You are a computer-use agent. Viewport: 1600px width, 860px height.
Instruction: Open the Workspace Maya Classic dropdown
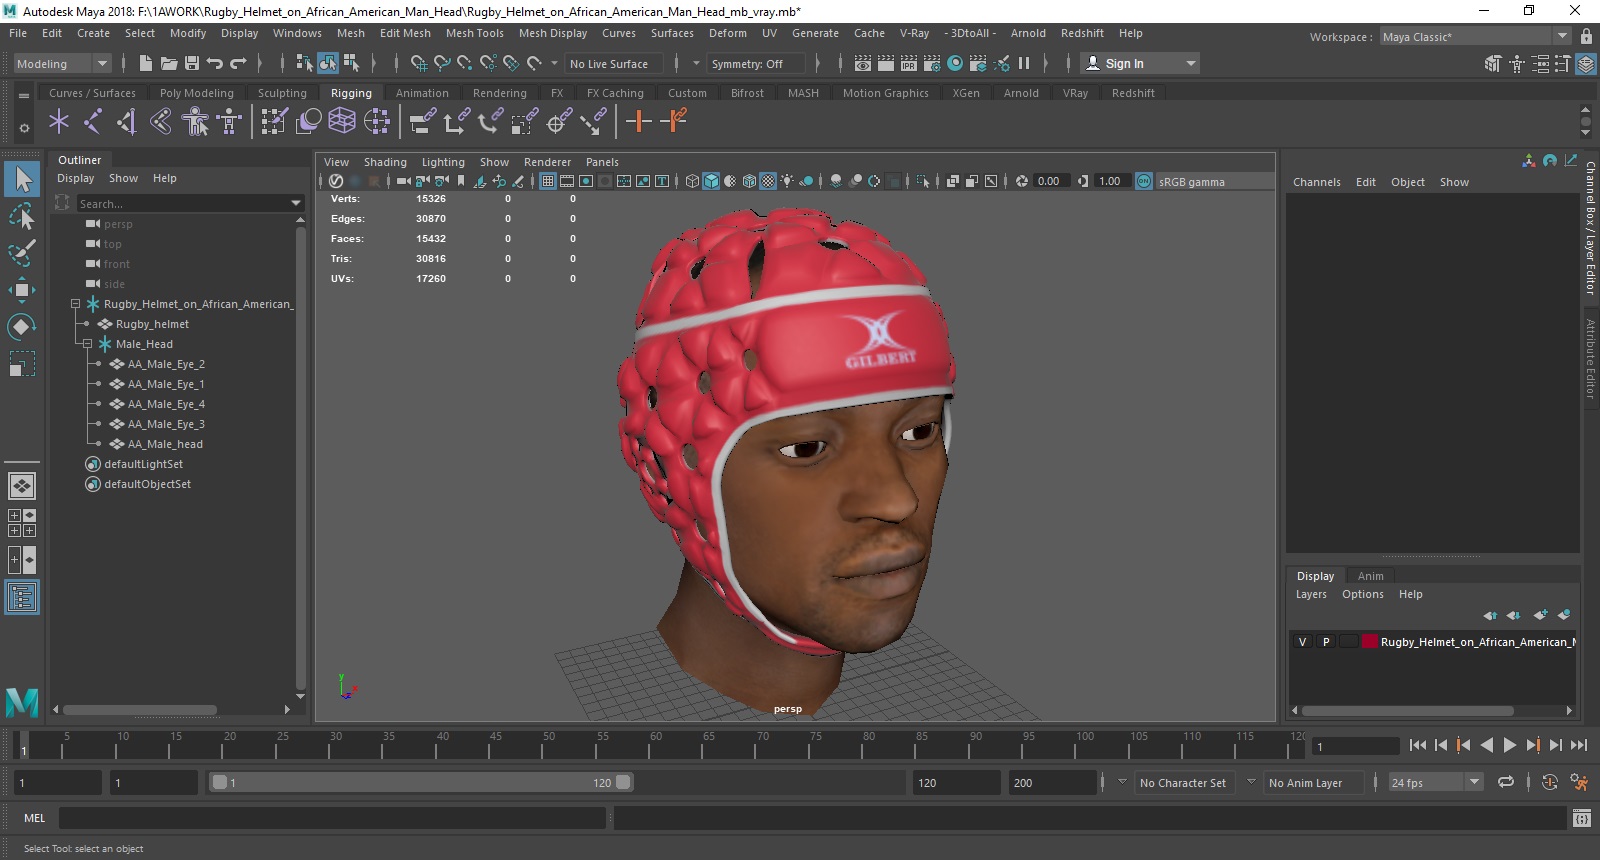1476,36
